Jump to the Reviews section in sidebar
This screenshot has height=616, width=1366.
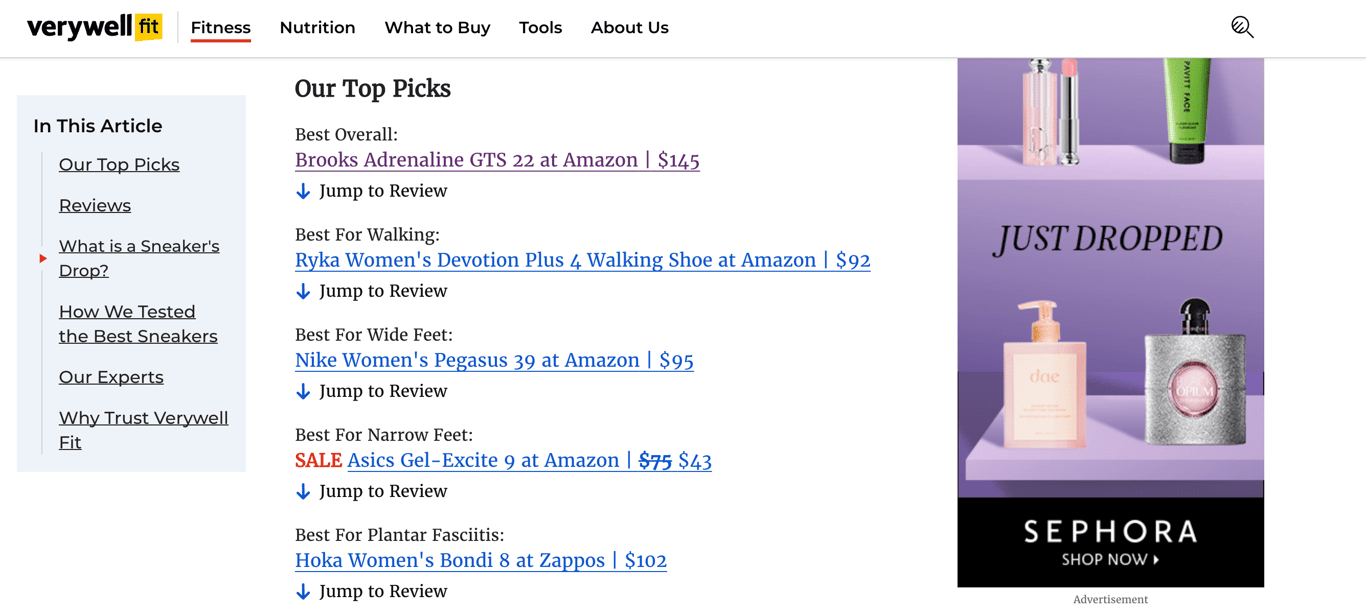(x=94, y=205)
